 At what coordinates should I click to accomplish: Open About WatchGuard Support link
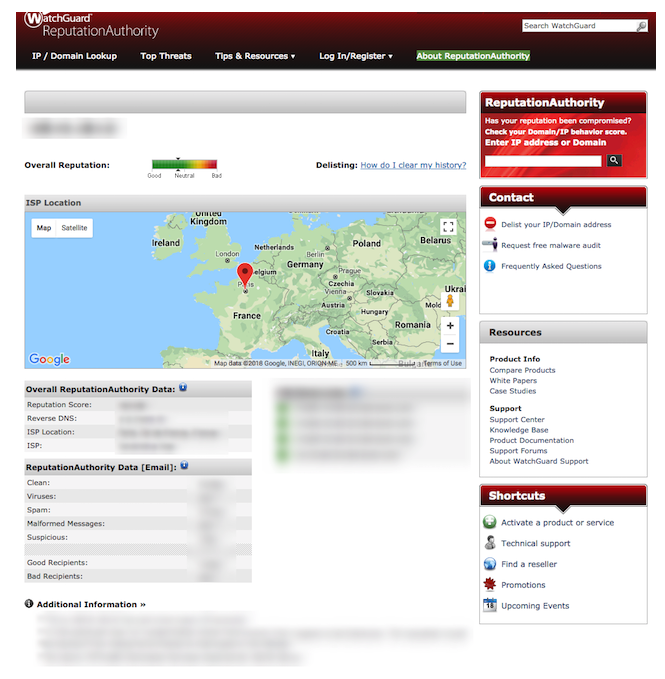(539, 461)
